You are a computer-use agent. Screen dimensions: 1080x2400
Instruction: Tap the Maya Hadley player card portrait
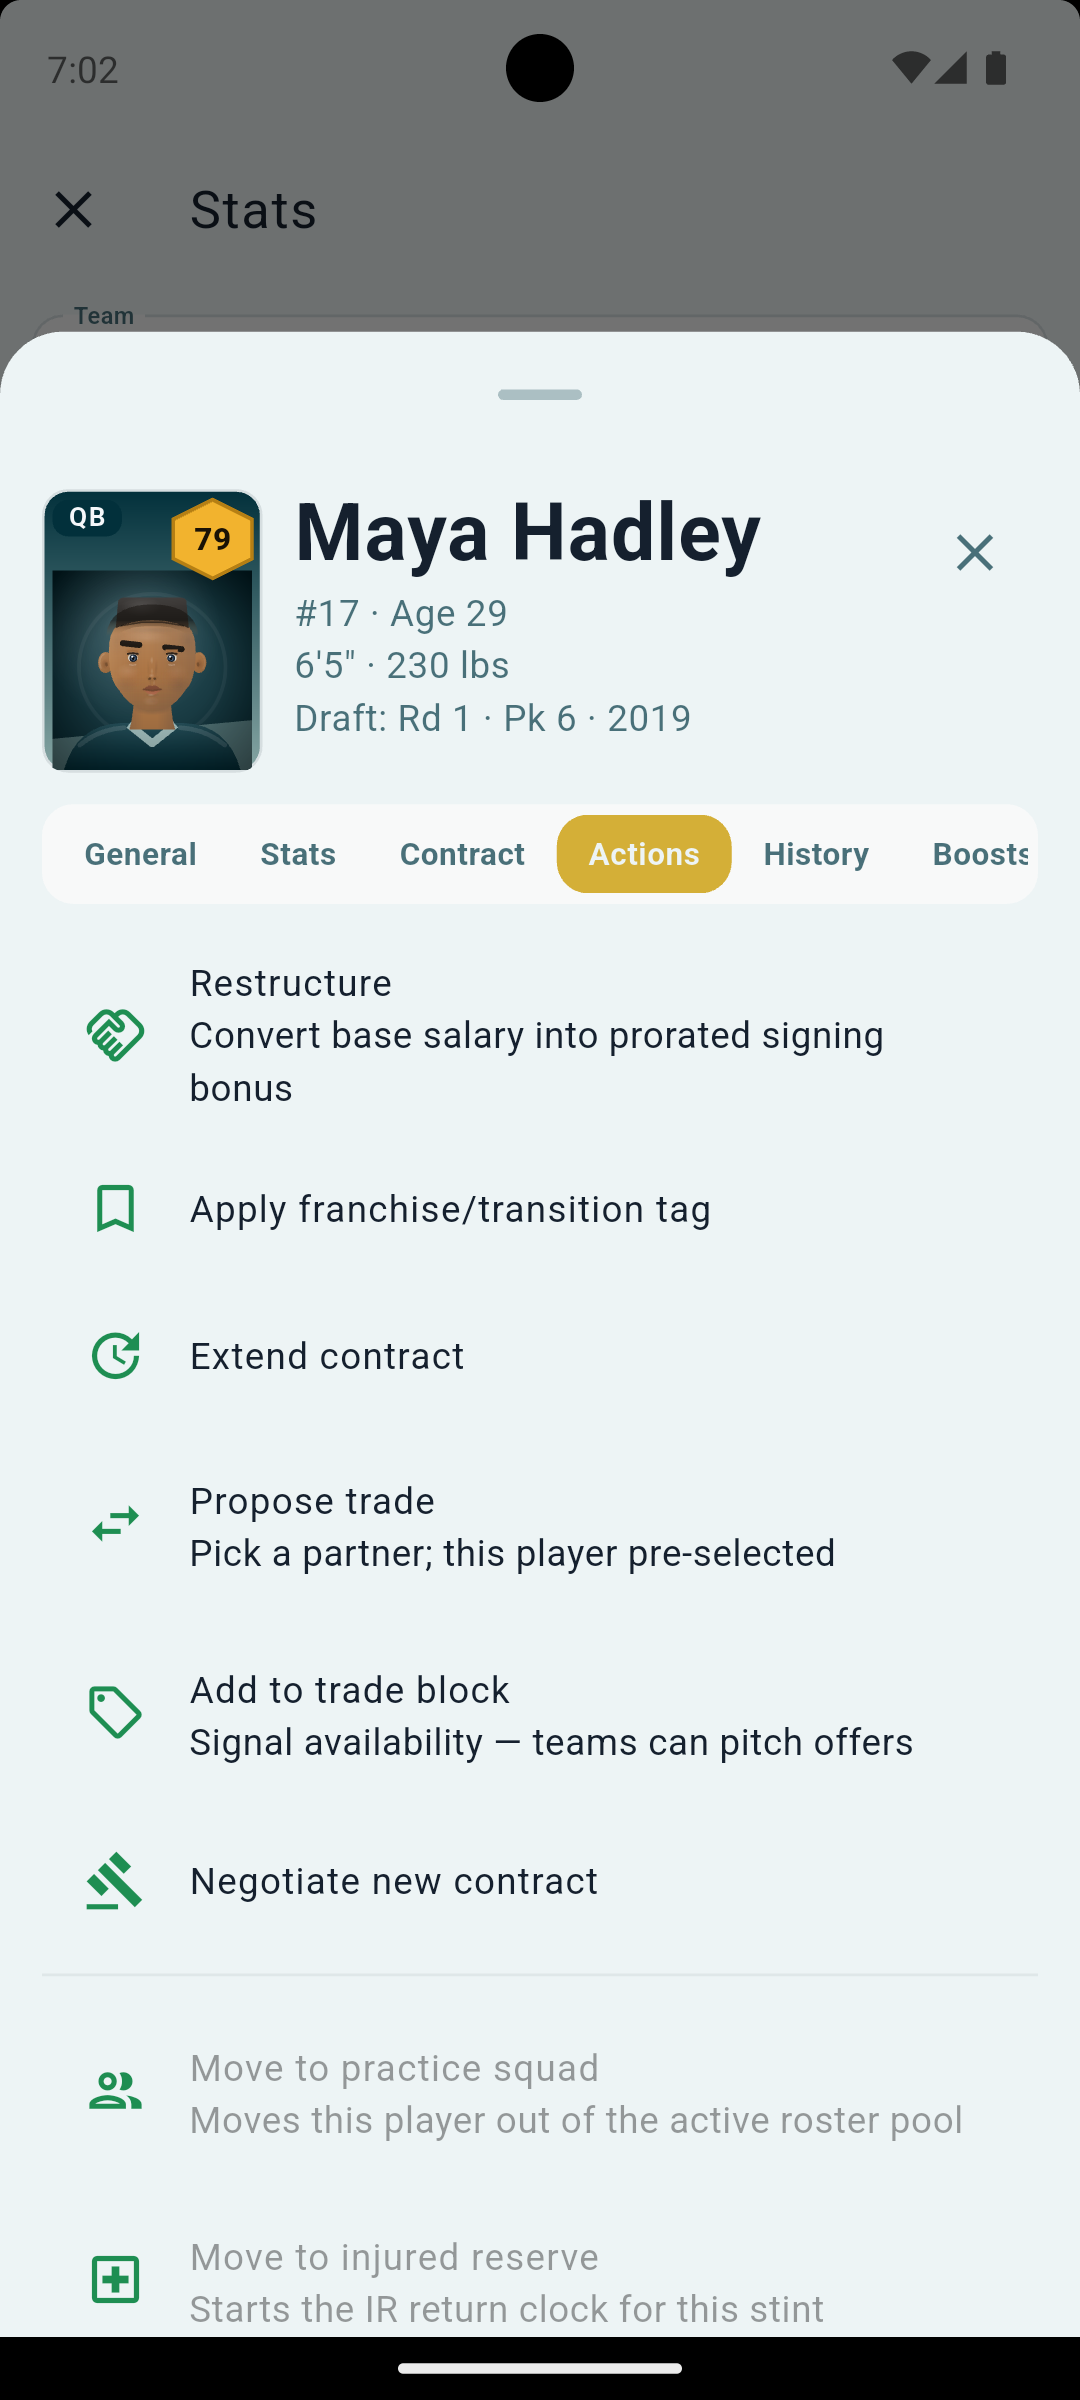tap(152, 631)
